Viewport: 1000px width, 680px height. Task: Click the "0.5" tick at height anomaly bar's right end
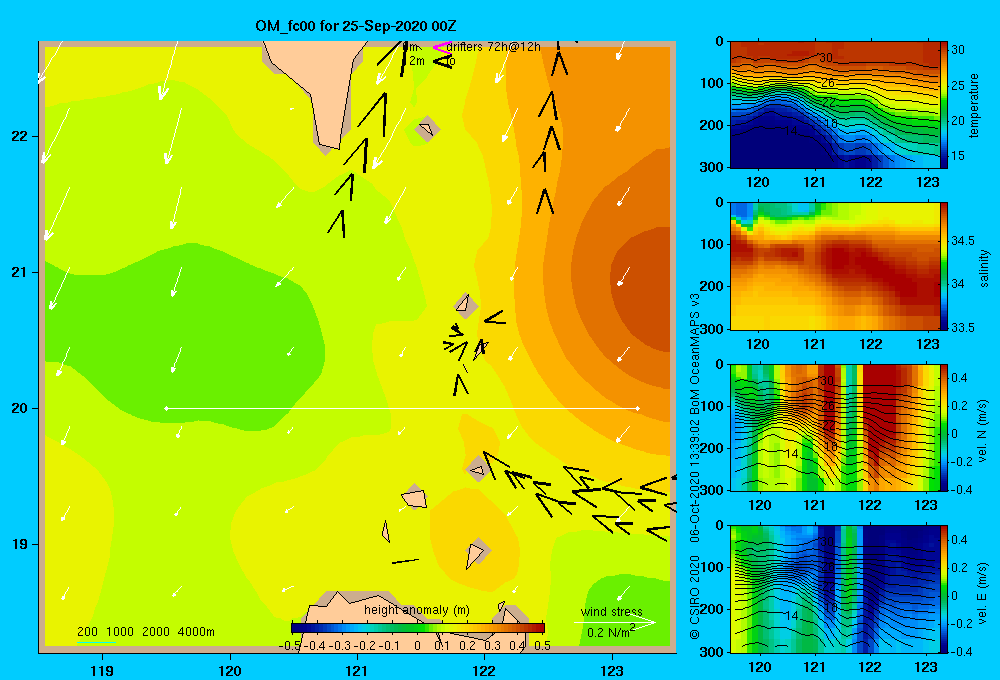pos(542,646)
